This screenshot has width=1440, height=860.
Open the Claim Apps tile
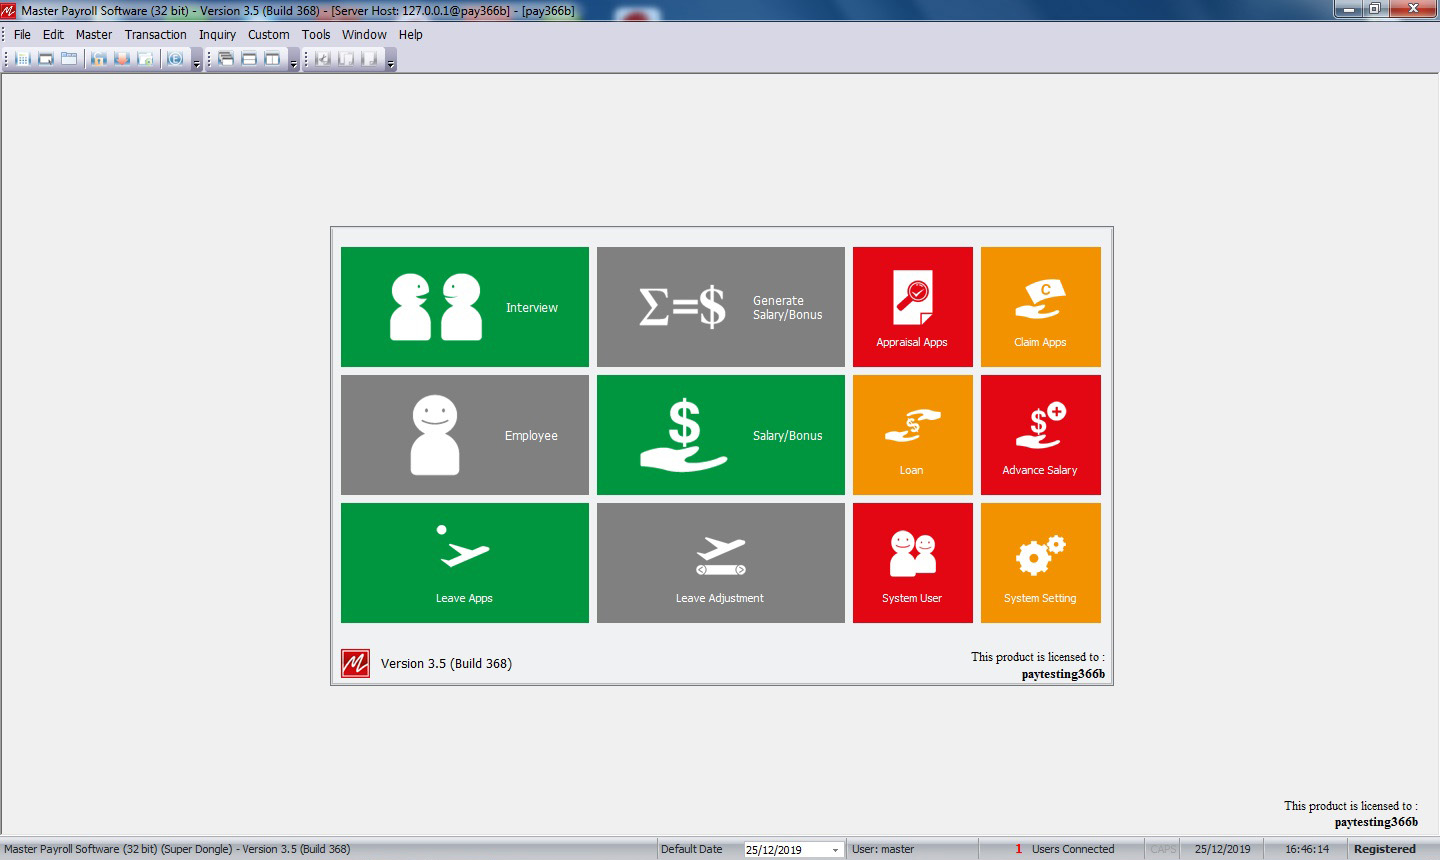pyautogui.click(x=1041, y=307)
